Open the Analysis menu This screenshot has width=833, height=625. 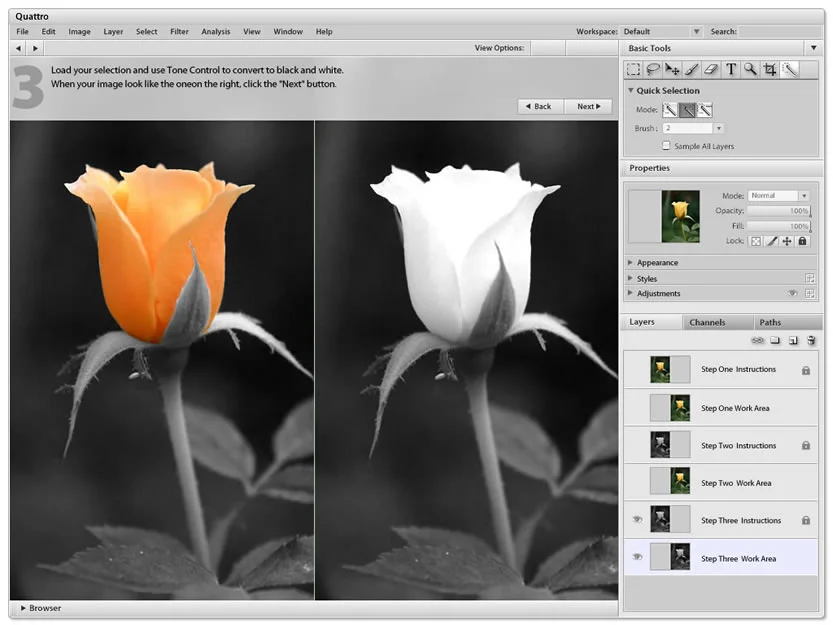[x=216, y=31]
